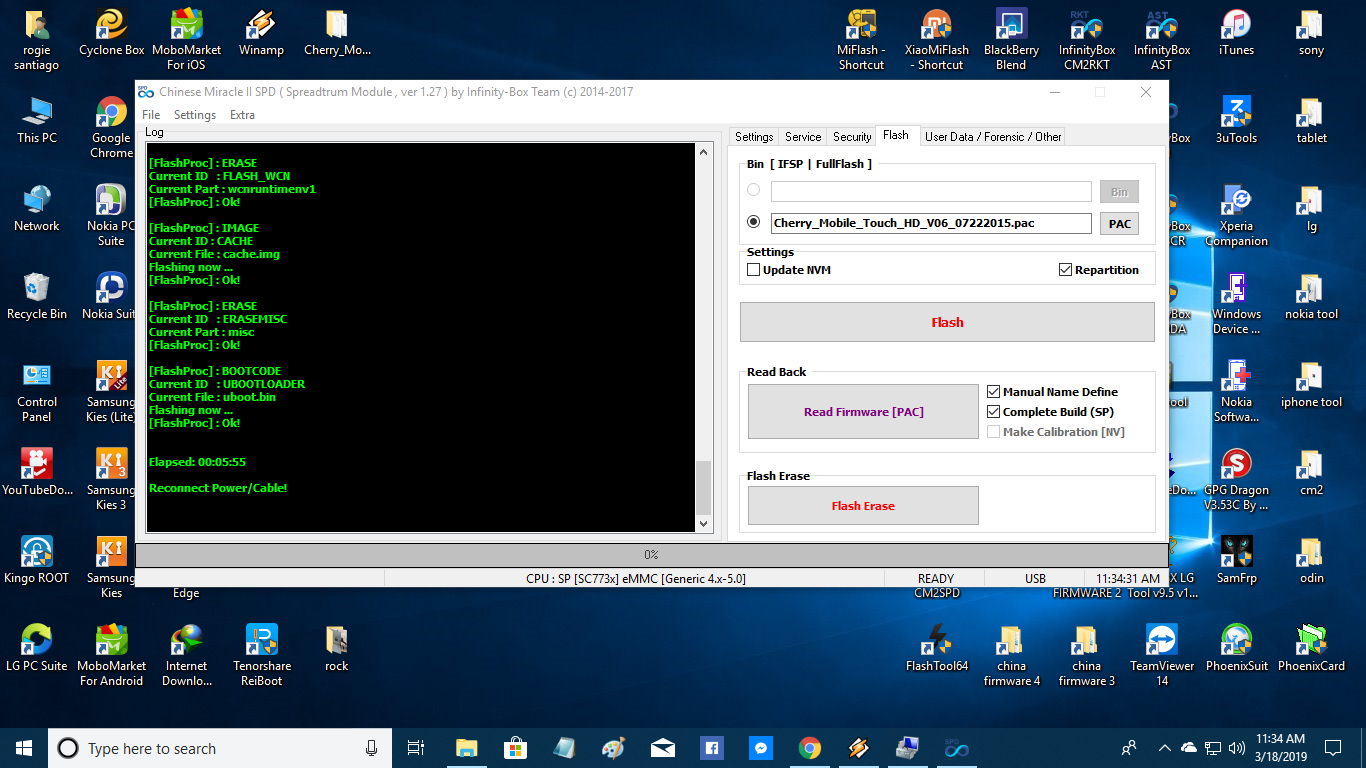
Task: Open Messenger from the taskbar
Action: 761,748
